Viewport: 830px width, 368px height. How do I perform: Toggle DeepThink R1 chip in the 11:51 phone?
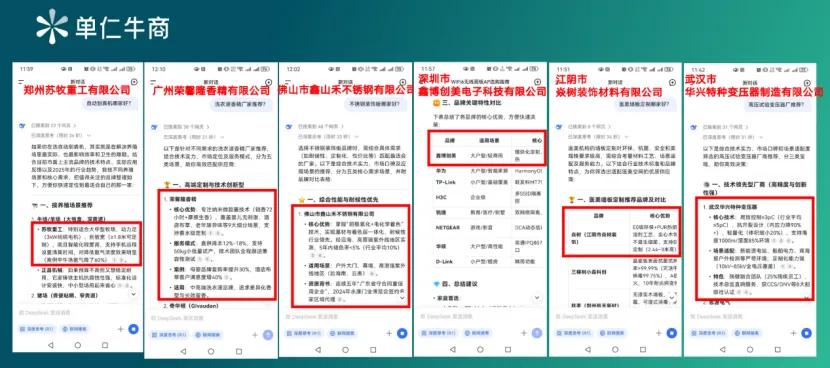pyautogui.click(x=574, y=333)
